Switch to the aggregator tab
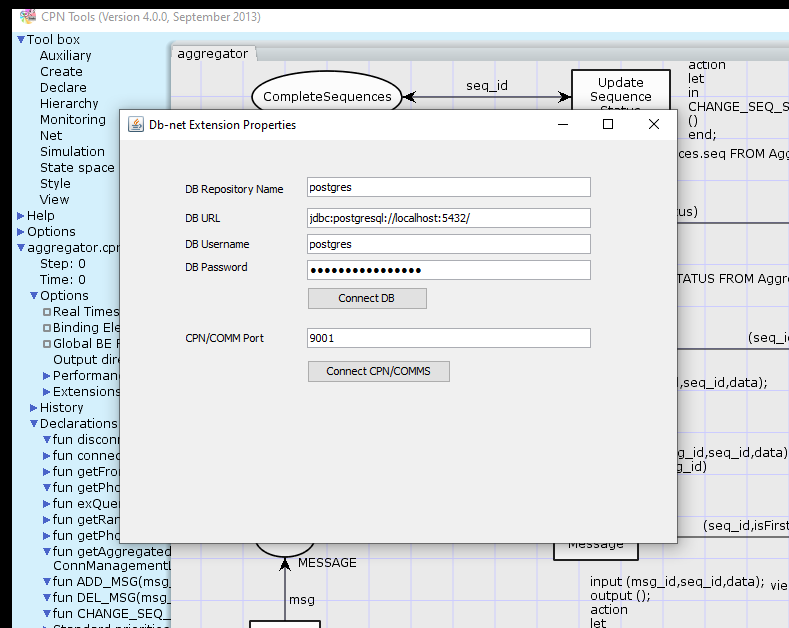The height and width of the screenshot is (628, 789). click(213, 54)
